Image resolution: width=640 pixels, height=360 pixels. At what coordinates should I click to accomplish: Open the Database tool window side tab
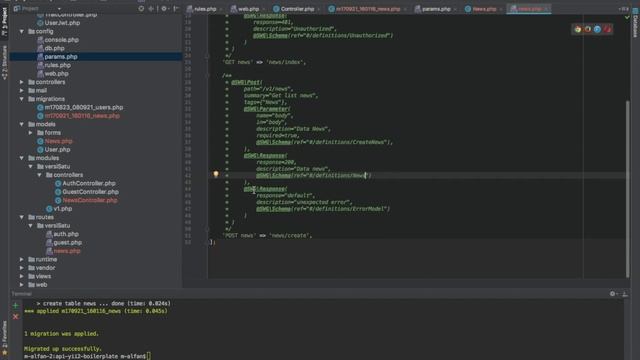coord(635,23)
